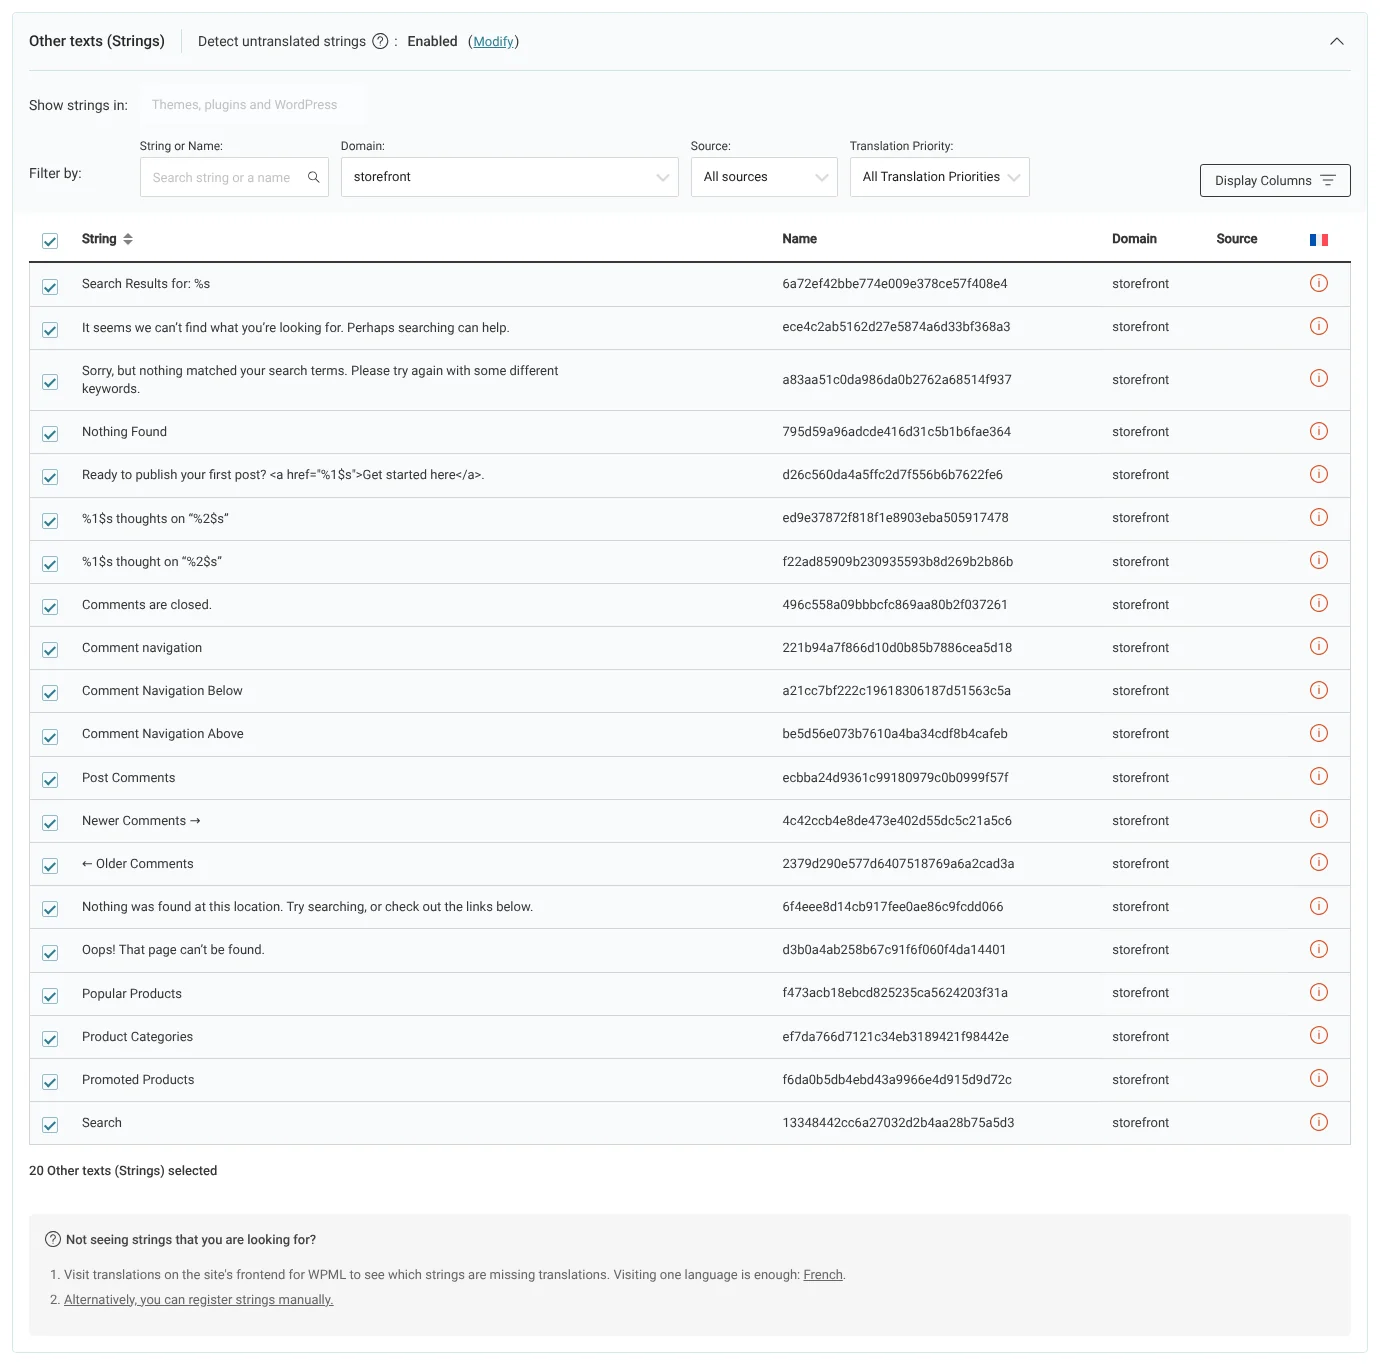Click the sort arrows next to String header
Screen dimensions: 1380x1365
tap(128, 239)
